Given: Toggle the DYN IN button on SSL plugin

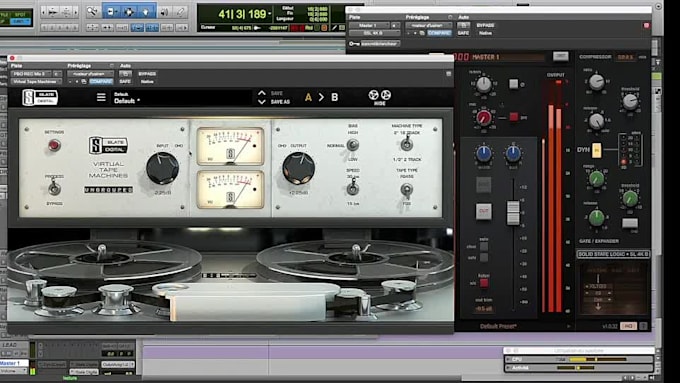Looking at the screenshot, I should [x=597, y=150].
